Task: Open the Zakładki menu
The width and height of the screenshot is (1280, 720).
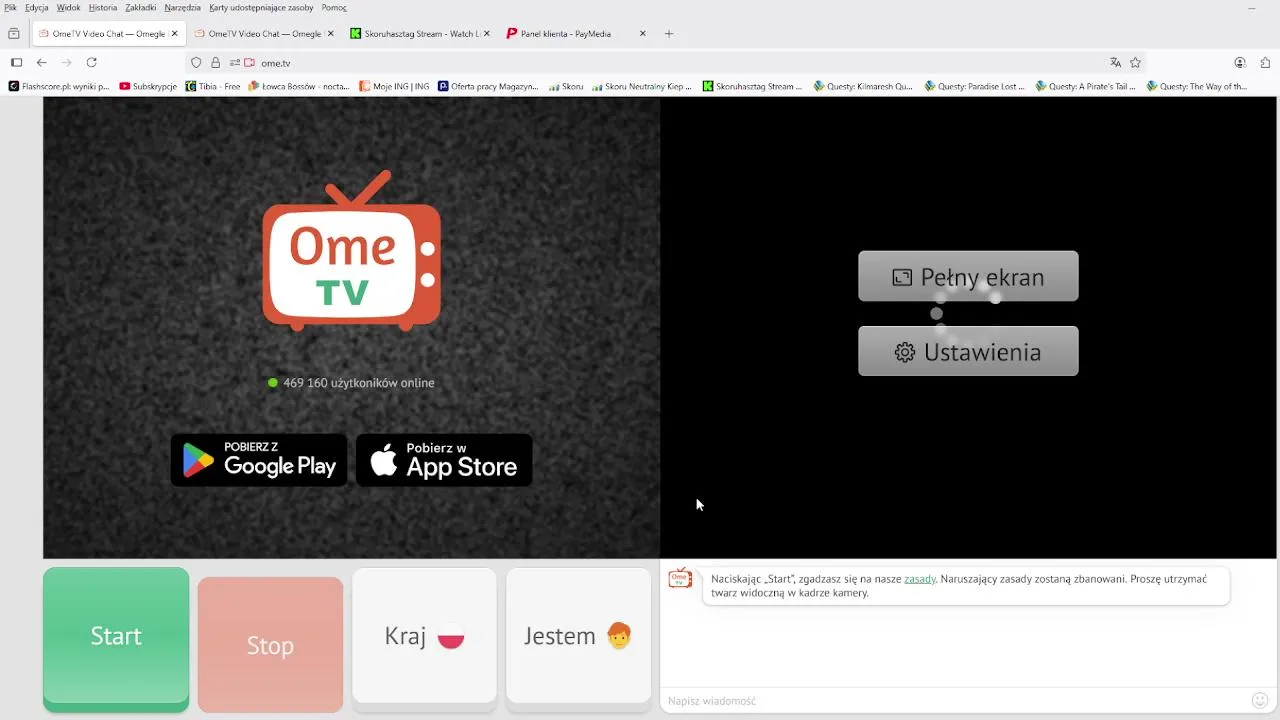Action: [141, 7]
